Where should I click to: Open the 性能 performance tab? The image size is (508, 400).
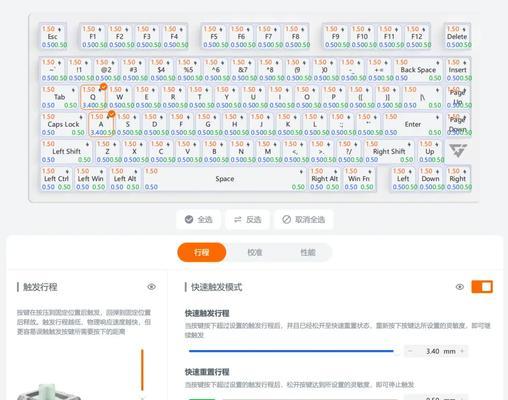pos(307,252)
